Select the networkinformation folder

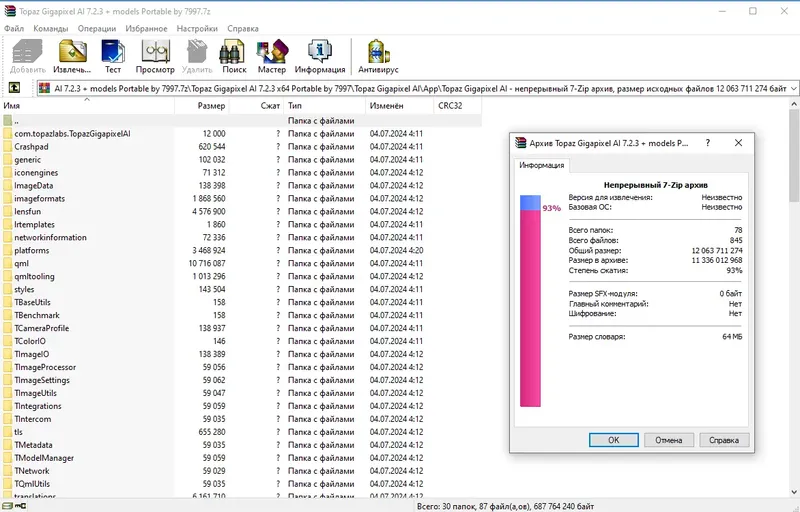(x=51, y=238)
